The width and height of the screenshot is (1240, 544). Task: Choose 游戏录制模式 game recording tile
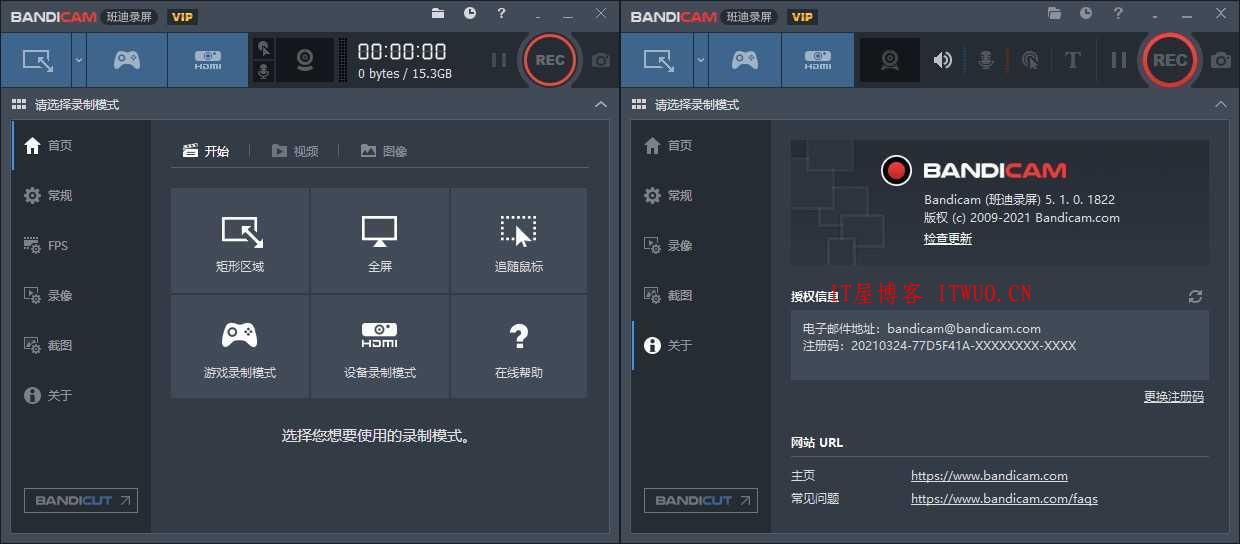(x=240, y=346)
